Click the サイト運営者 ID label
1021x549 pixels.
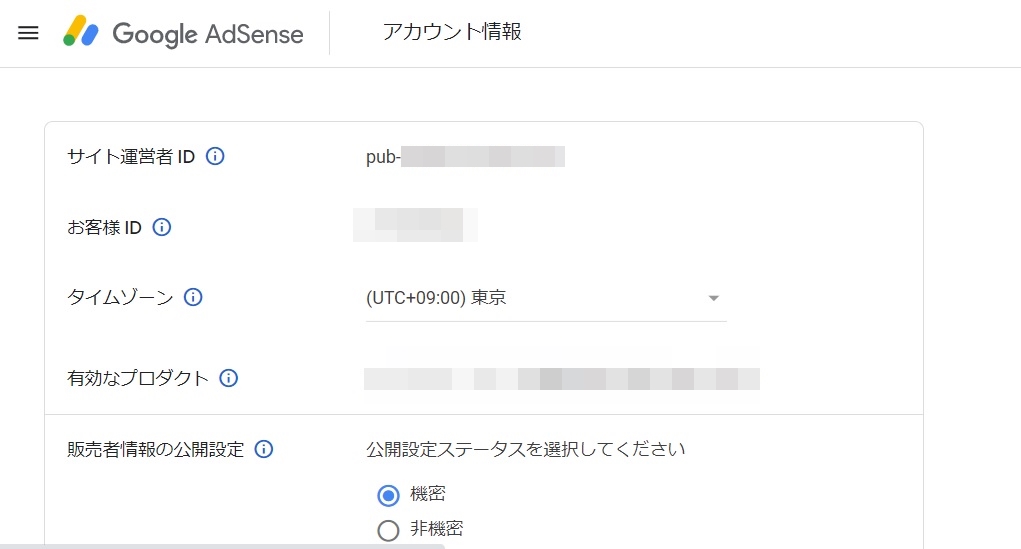pyautogui.click(x=130, y=156)
